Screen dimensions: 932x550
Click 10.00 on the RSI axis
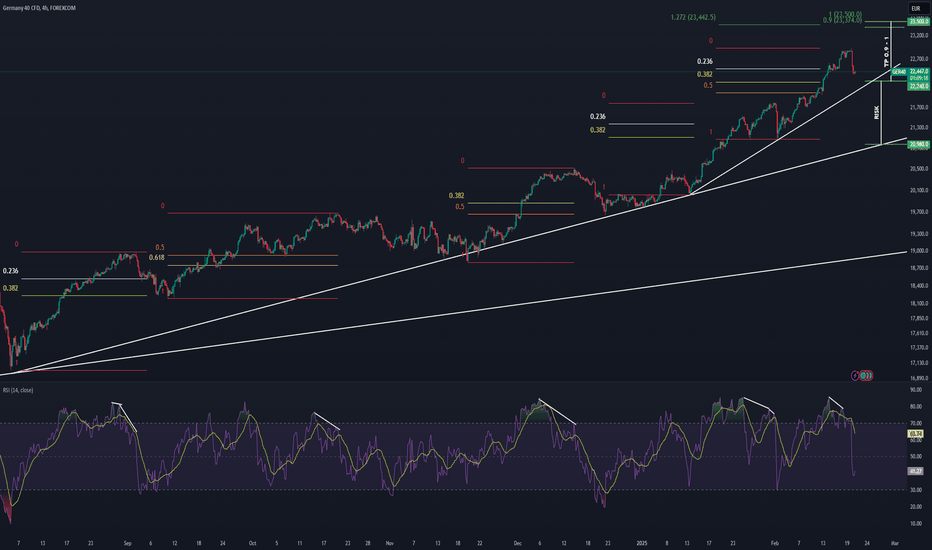[916, 524]
